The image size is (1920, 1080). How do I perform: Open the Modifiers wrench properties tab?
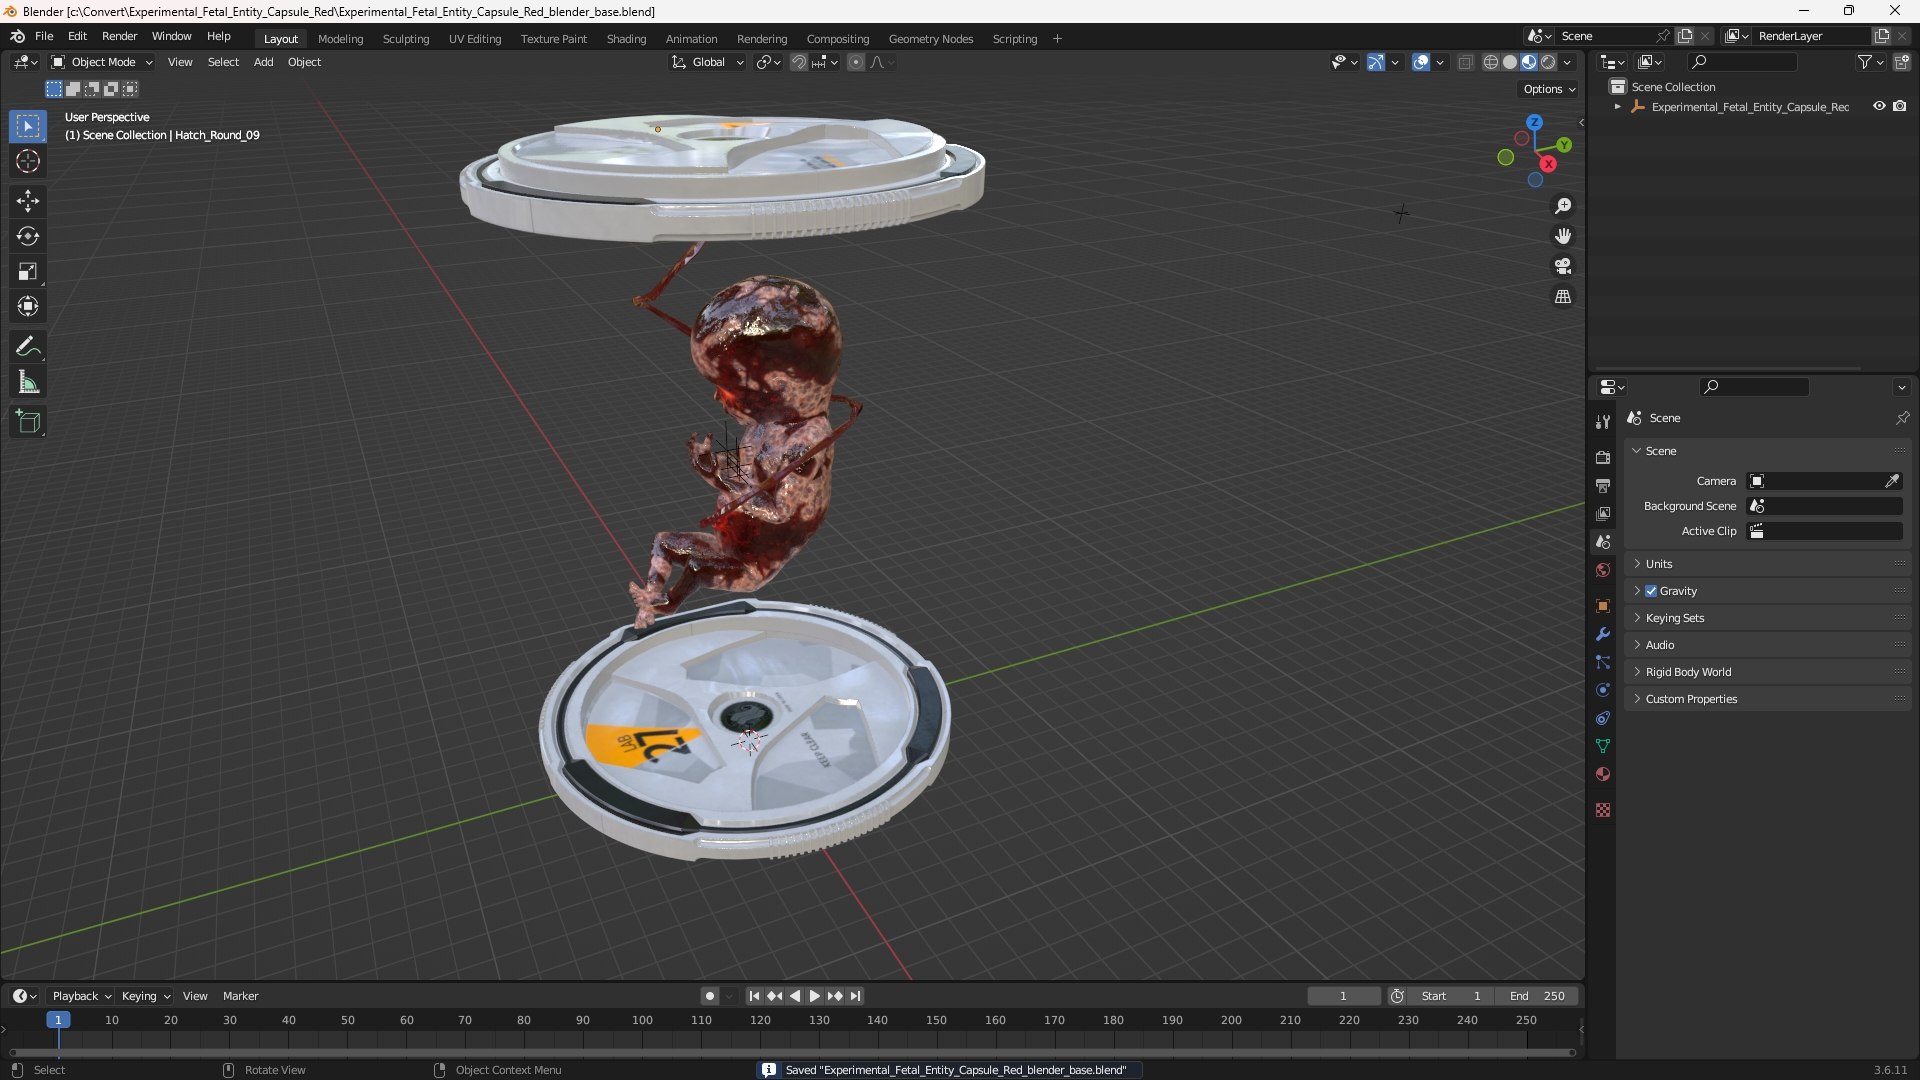(x=1603, y=634)
